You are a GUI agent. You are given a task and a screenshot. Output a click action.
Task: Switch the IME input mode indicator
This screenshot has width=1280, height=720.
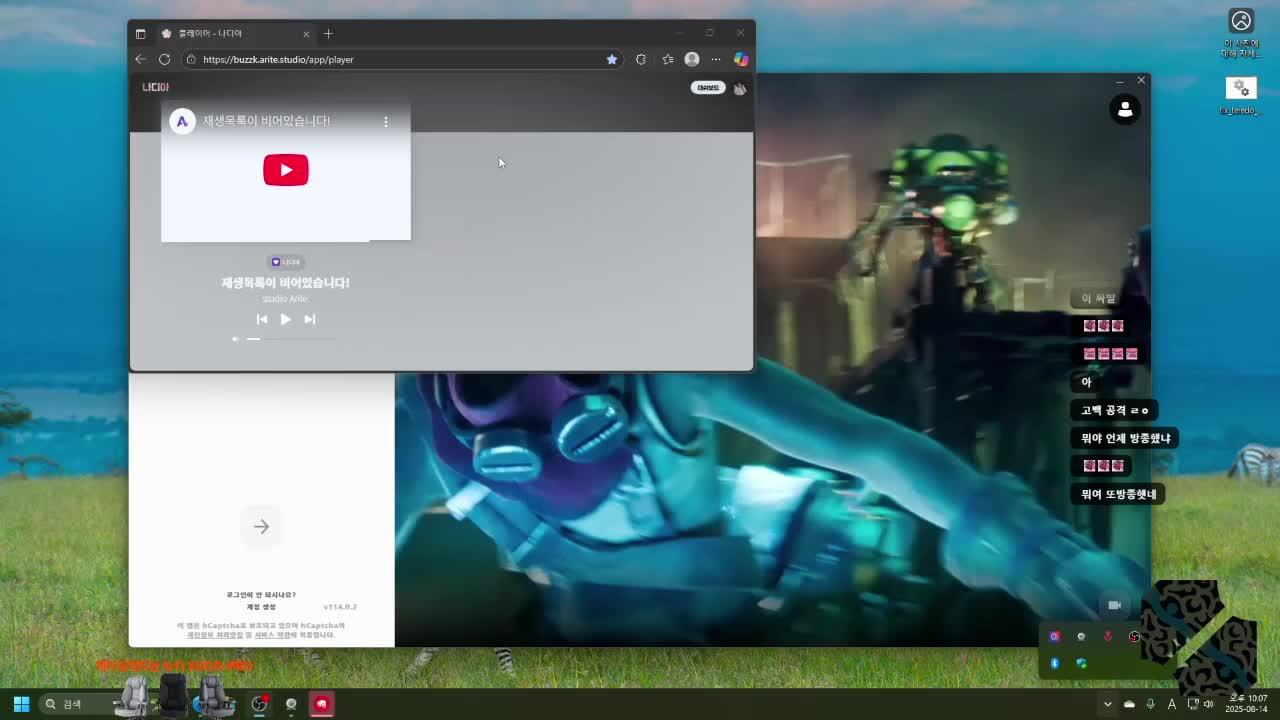[1172, 704]
